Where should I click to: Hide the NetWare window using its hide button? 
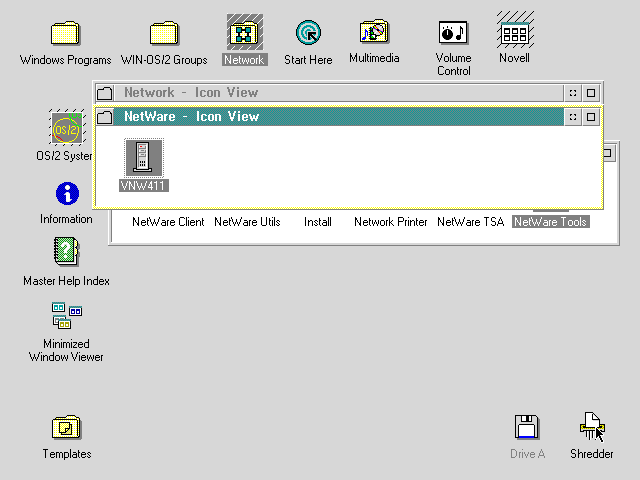[x=573, y=117]
